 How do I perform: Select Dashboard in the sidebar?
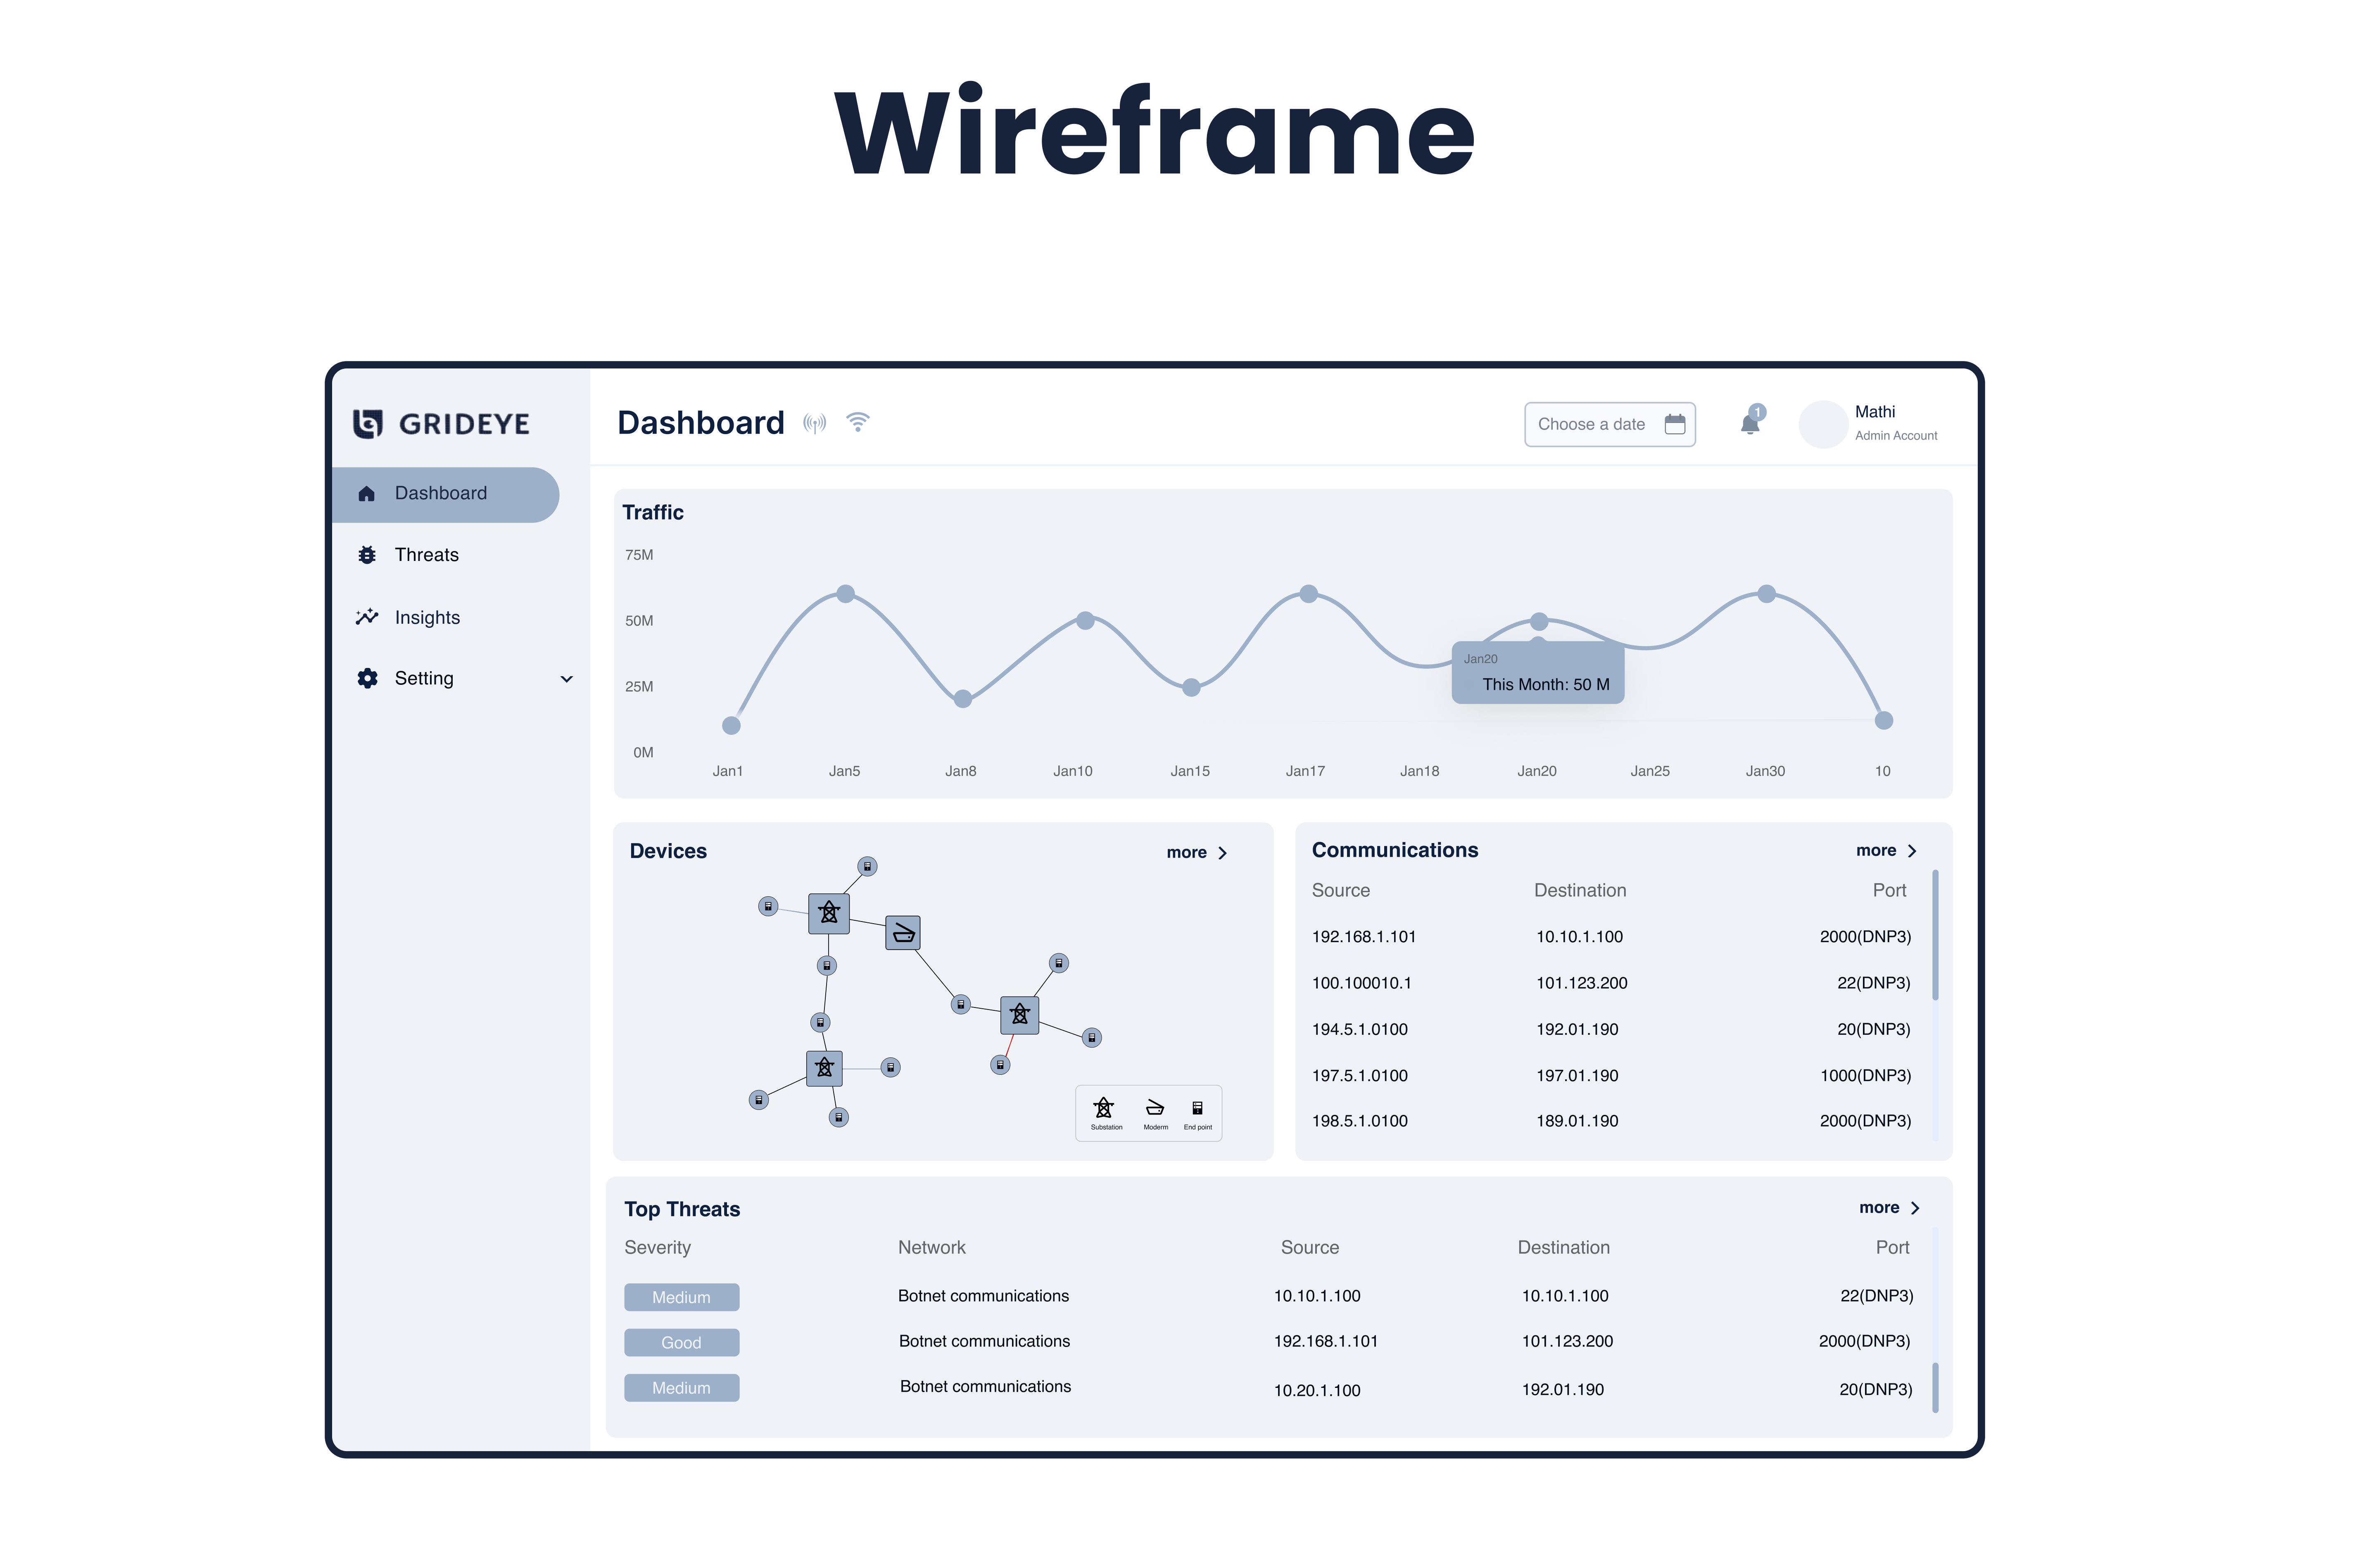pyautogui.click(x=441, y=493)
